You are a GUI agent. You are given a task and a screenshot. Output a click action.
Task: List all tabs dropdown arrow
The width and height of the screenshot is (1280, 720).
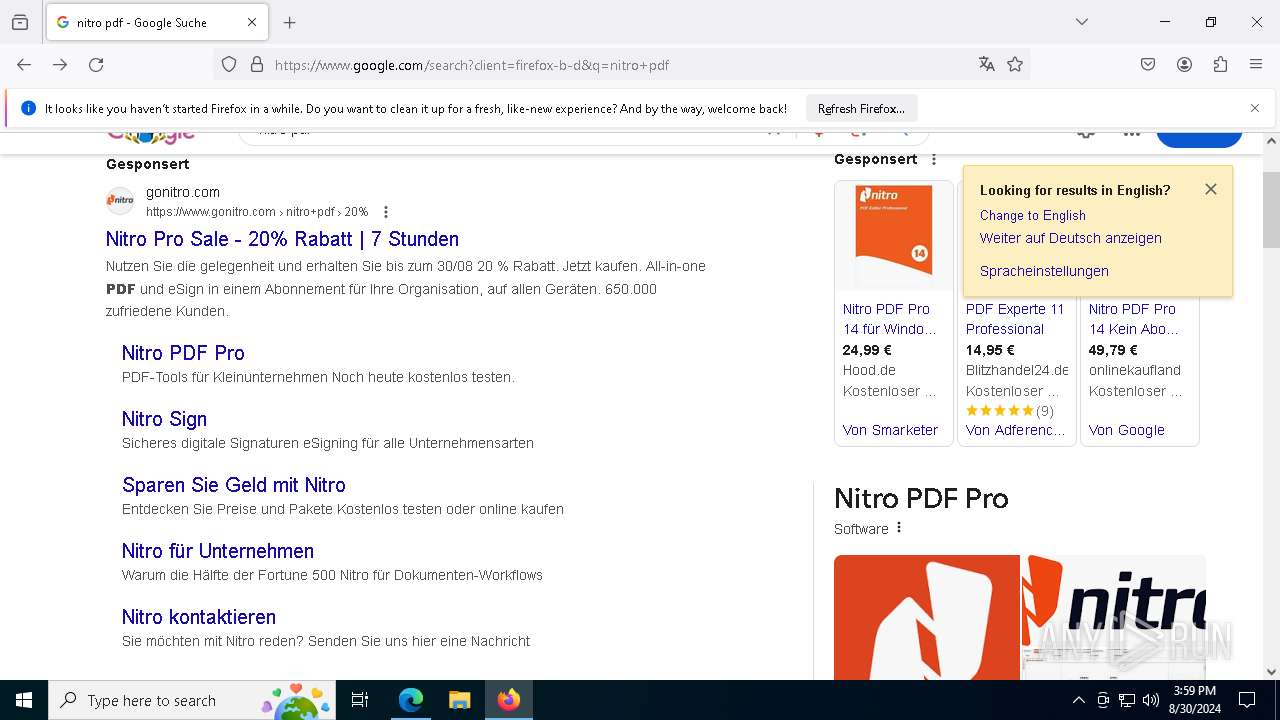pos(1082,22)
